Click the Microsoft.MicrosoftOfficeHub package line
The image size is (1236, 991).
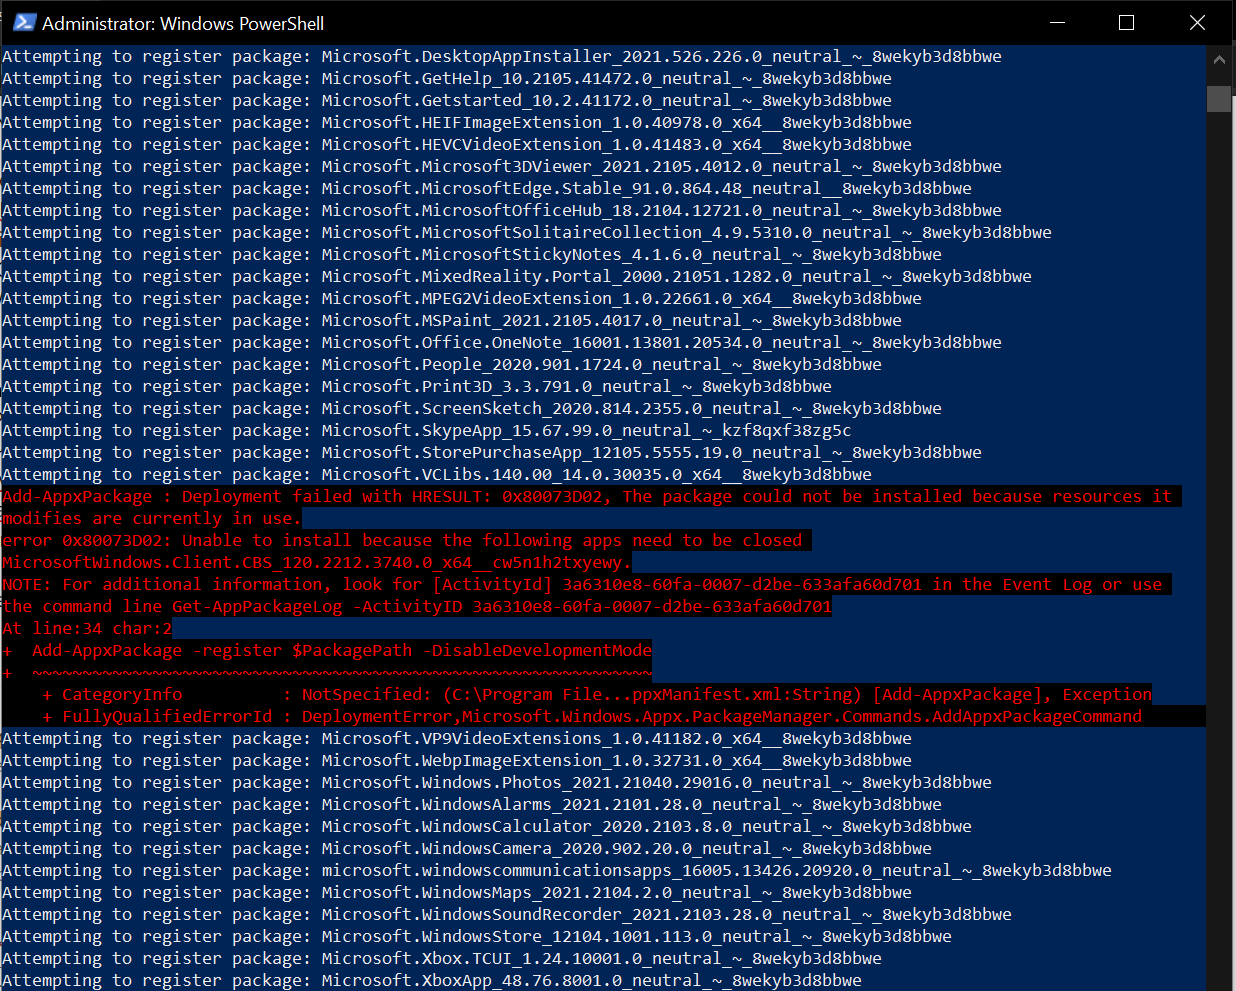coord(502,211)
